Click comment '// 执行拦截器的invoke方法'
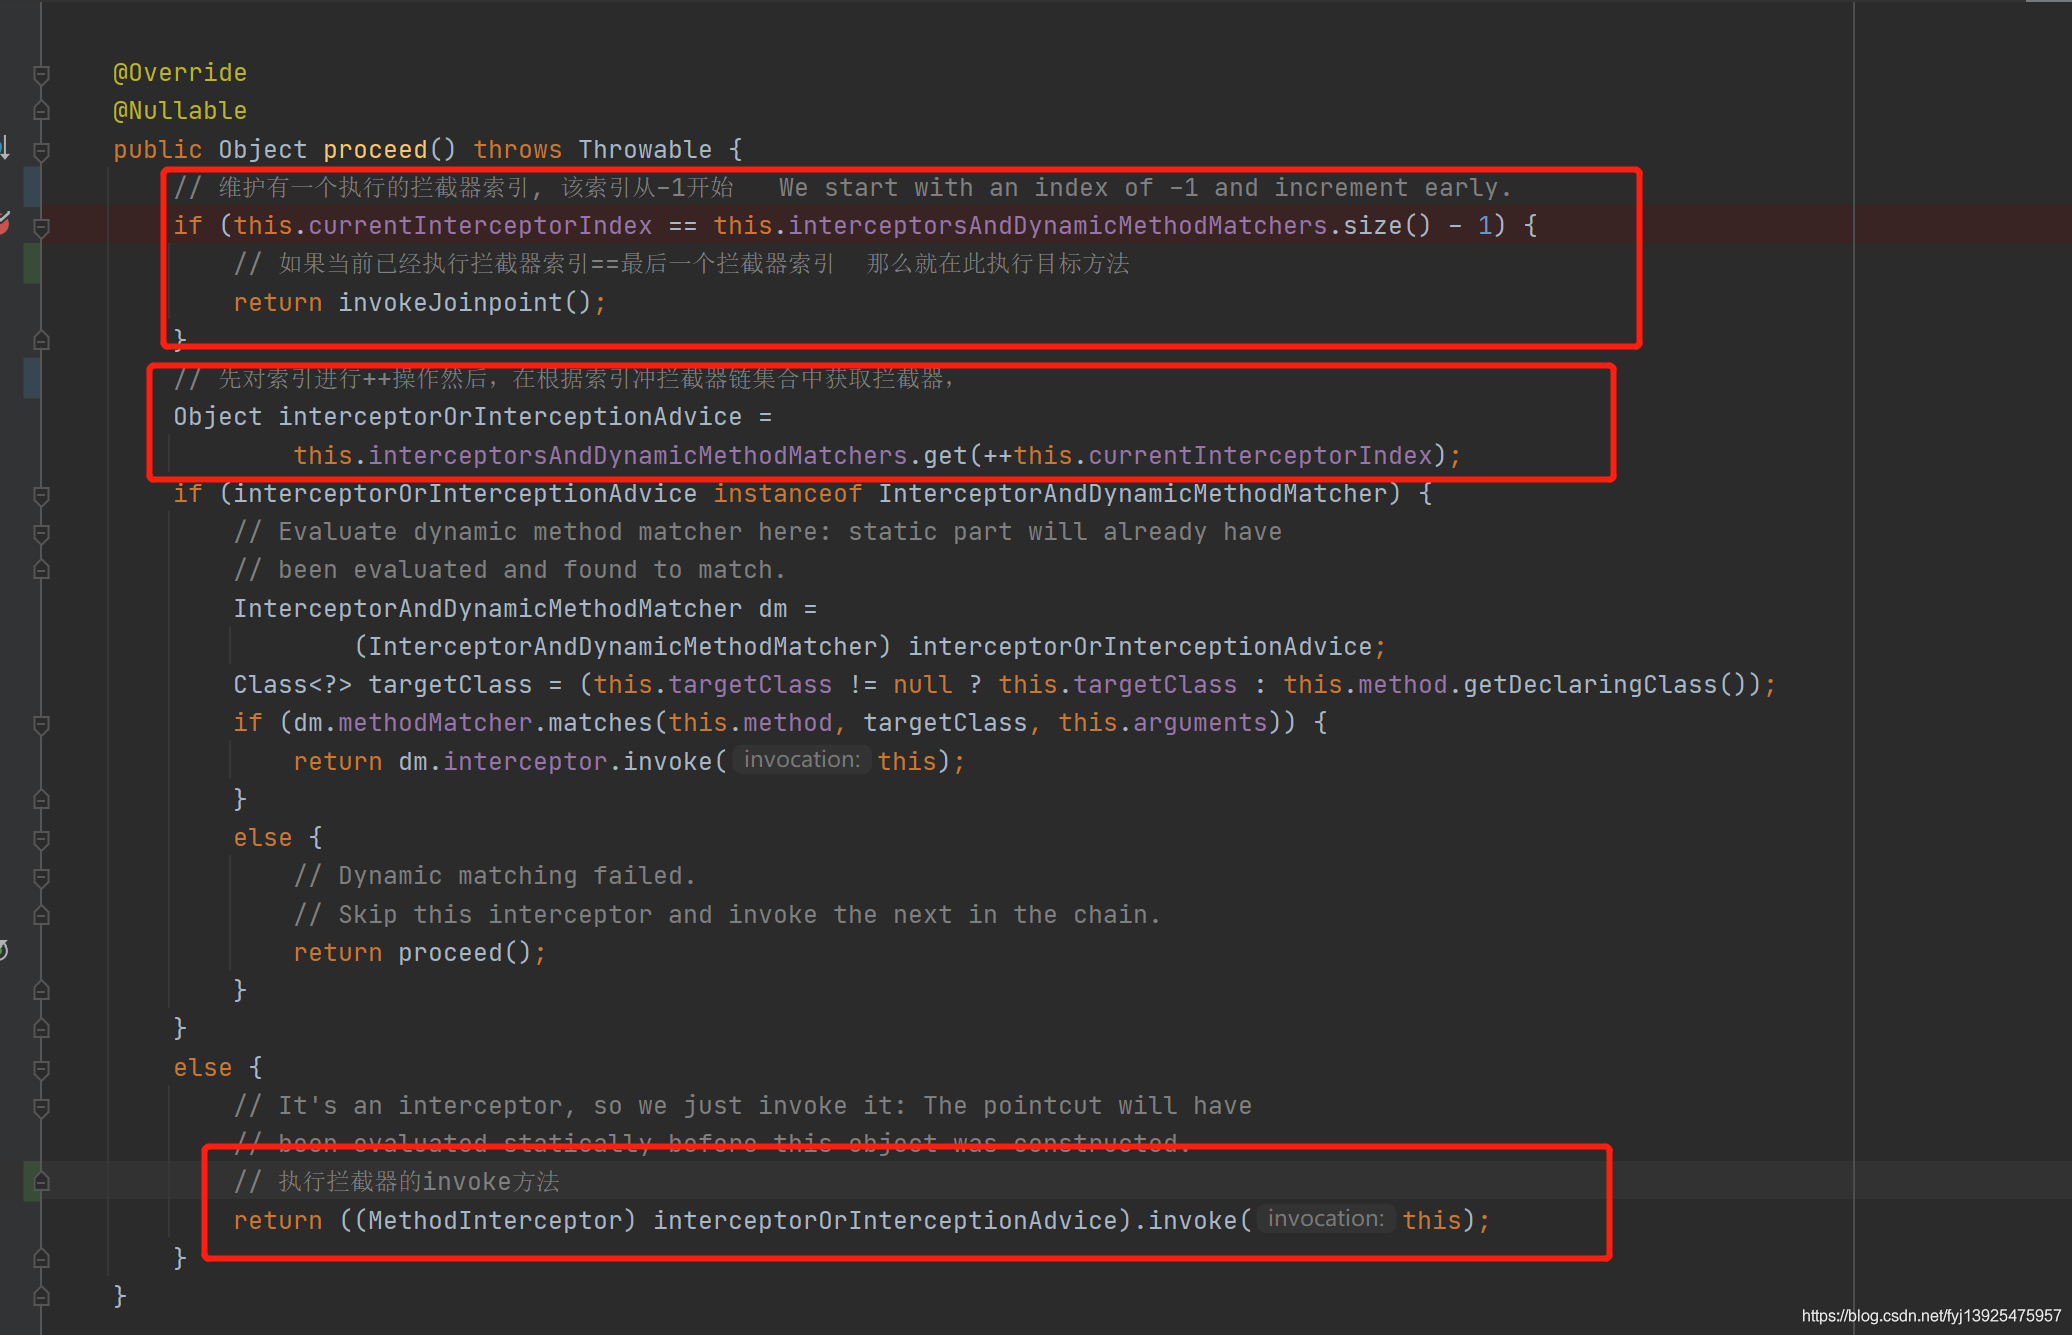 (x=396, y=1182)
